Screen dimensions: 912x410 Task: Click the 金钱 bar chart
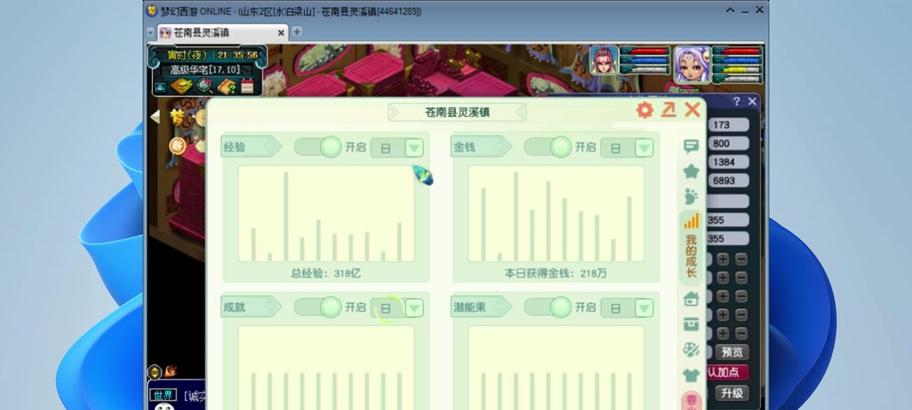556,214
